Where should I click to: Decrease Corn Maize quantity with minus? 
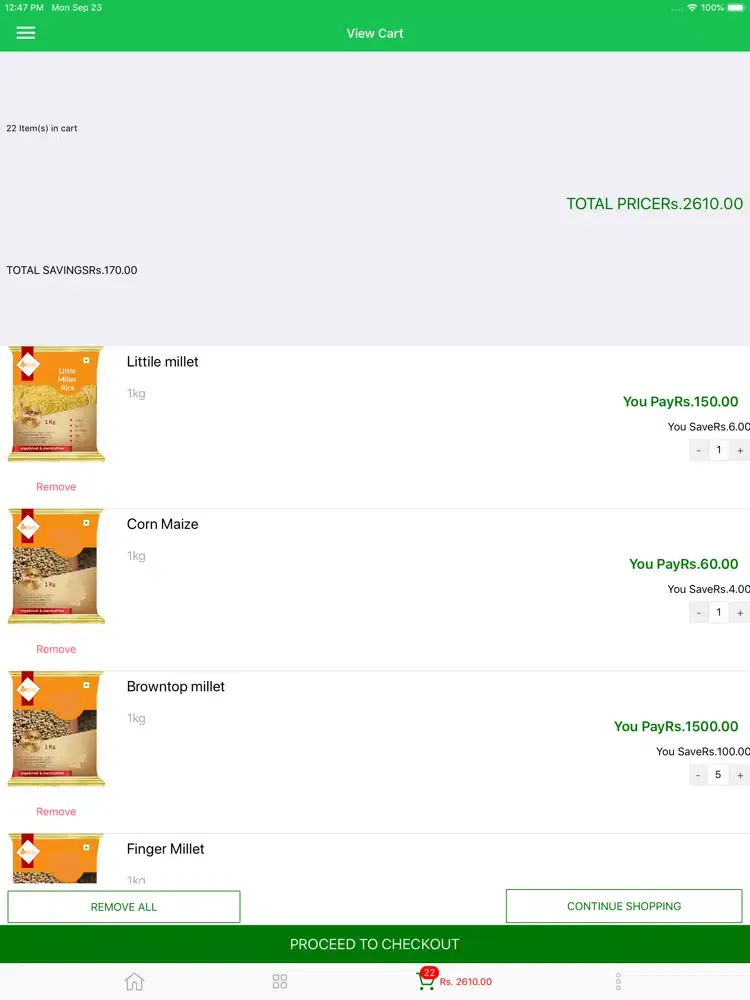coord(698,612)
